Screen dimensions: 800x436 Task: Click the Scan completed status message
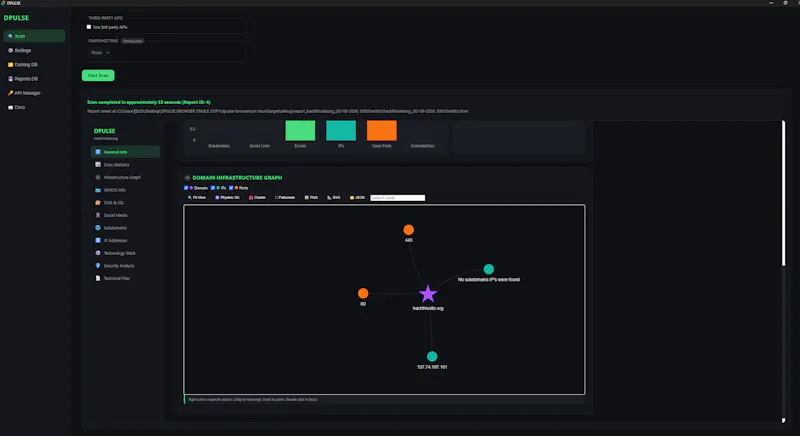pos(148,102)
